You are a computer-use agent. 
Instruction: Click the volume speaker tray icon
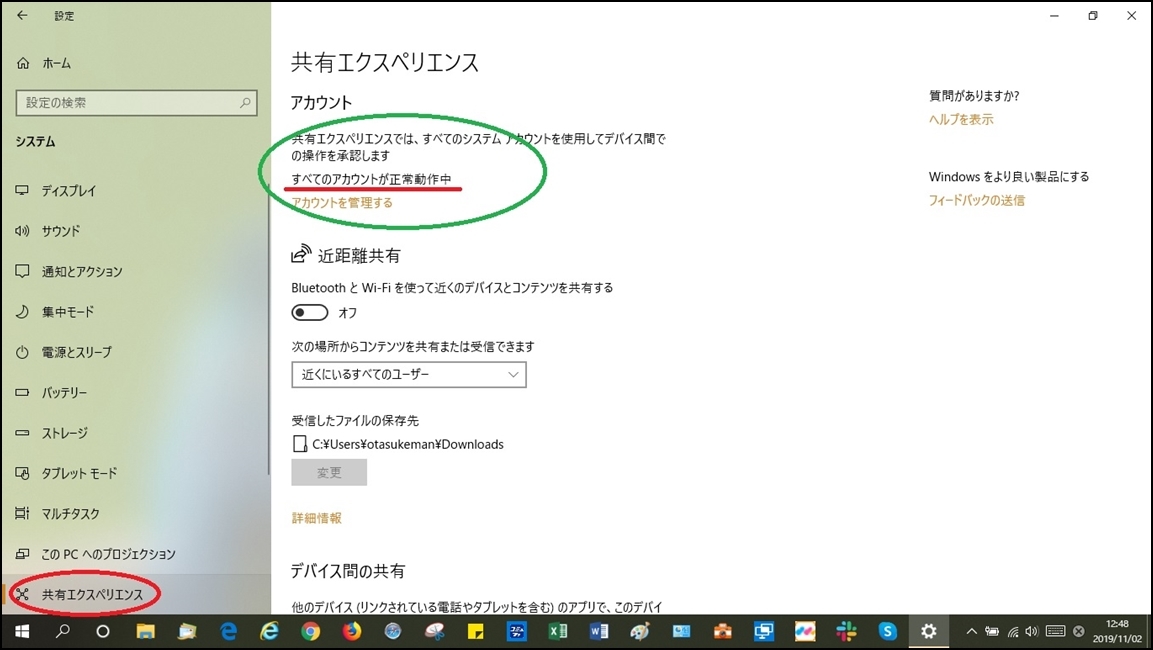[1032, 631]
